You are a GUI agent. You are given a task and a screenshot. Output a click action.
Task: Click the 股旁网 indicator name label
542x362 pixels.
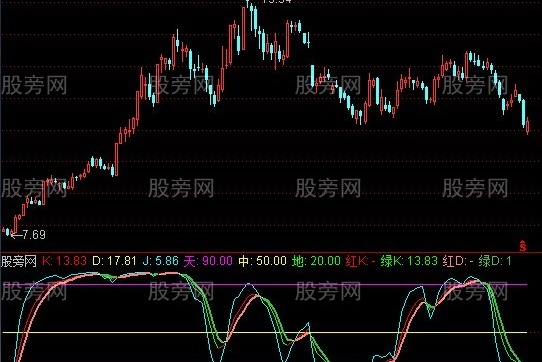[x=19, y=261]
